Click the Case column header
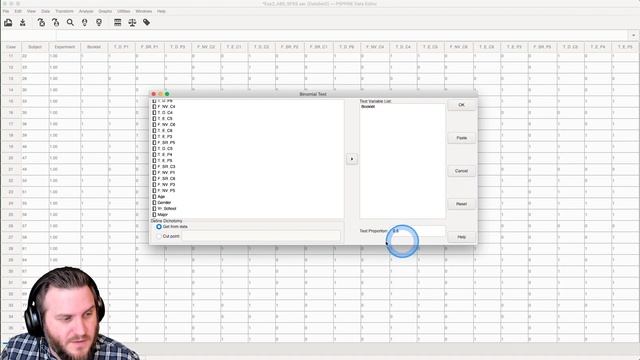Viewport: 640px width, 360px height. coord(11,47)
